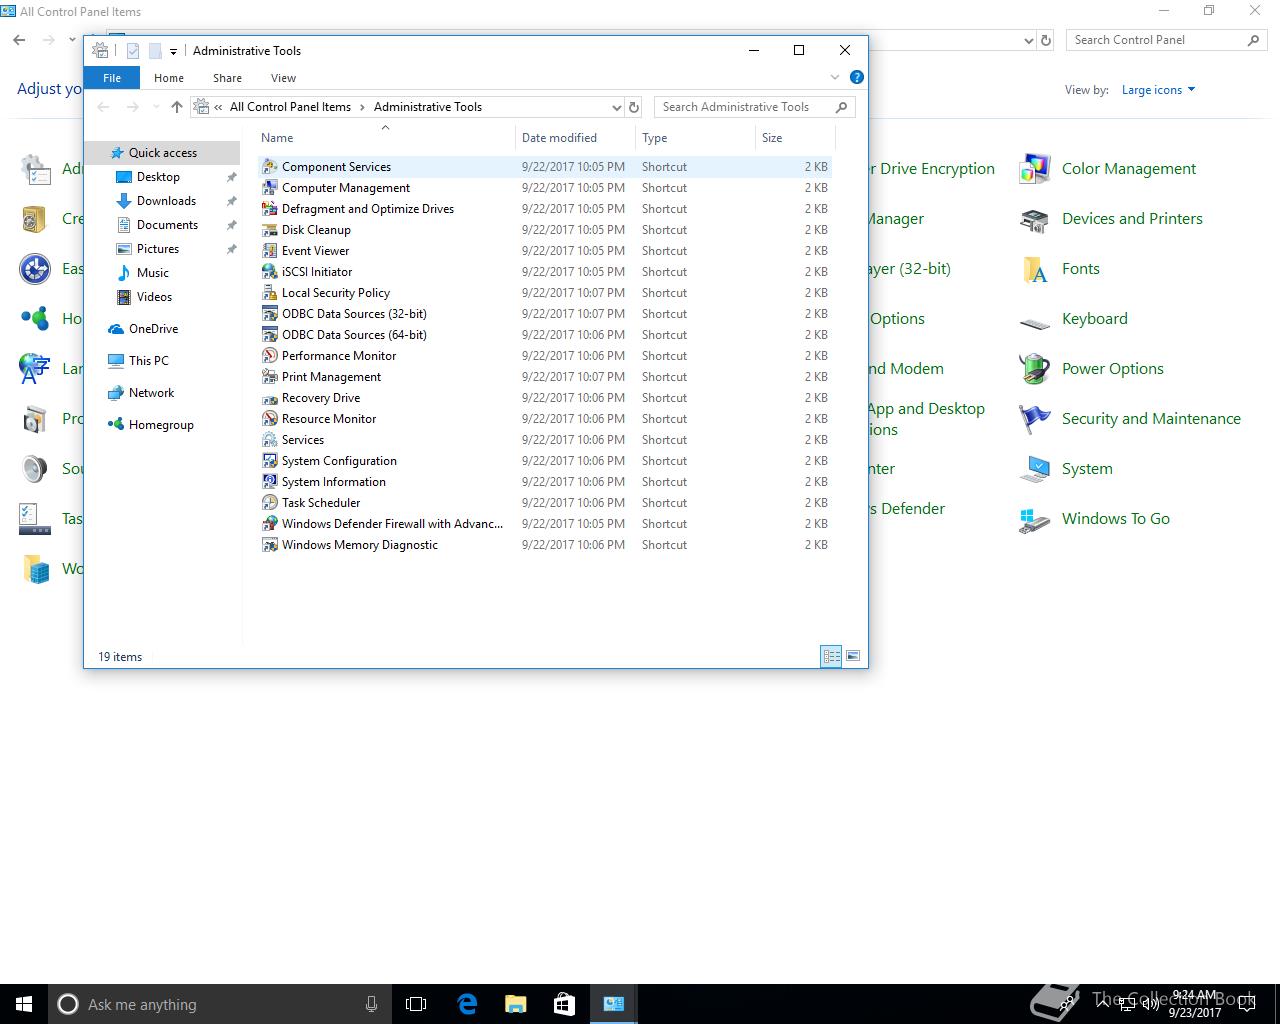The height and width of the screenshot is (1024, 1280).
Task: Open the File ribbon tab
Action: coord(112,78)
